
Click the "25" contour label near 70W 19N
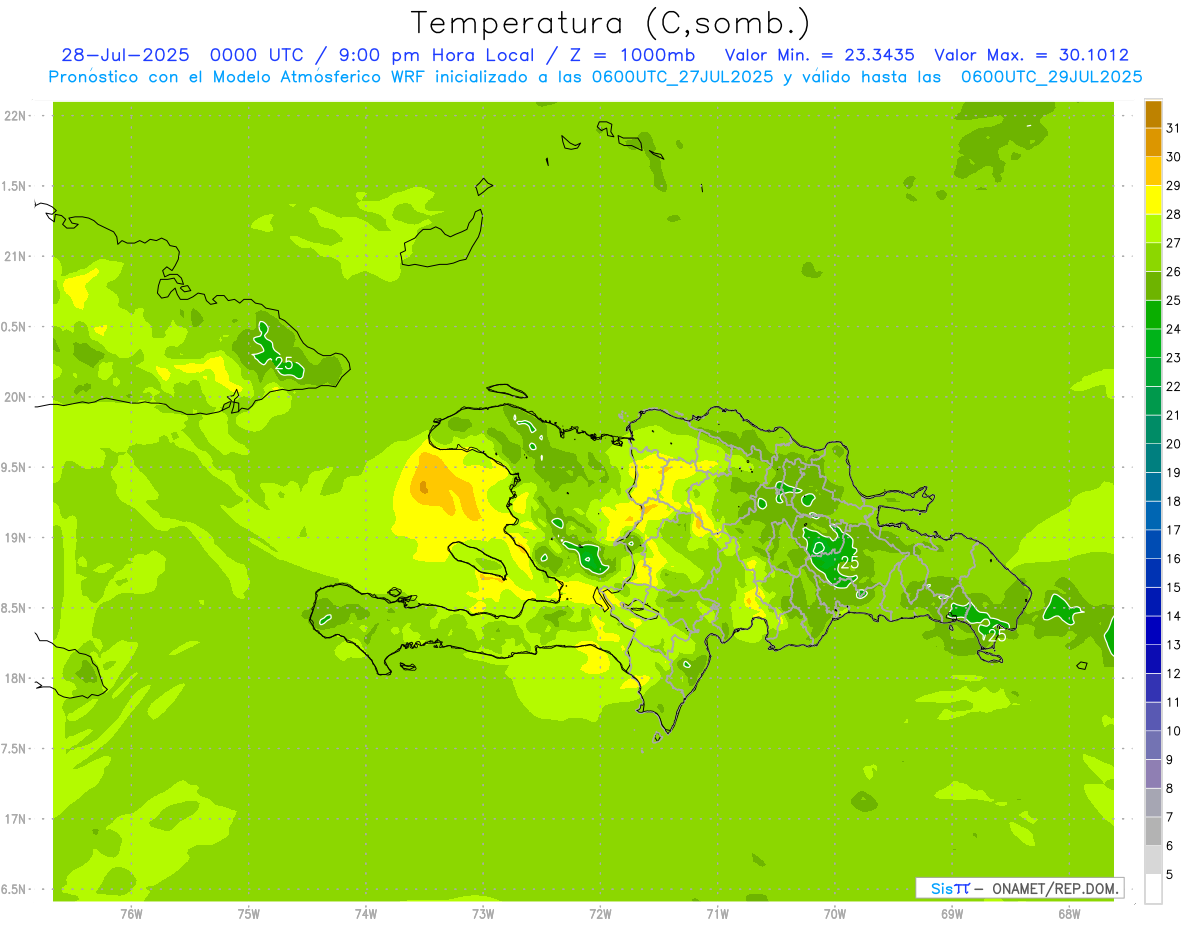tap(850, 563)
